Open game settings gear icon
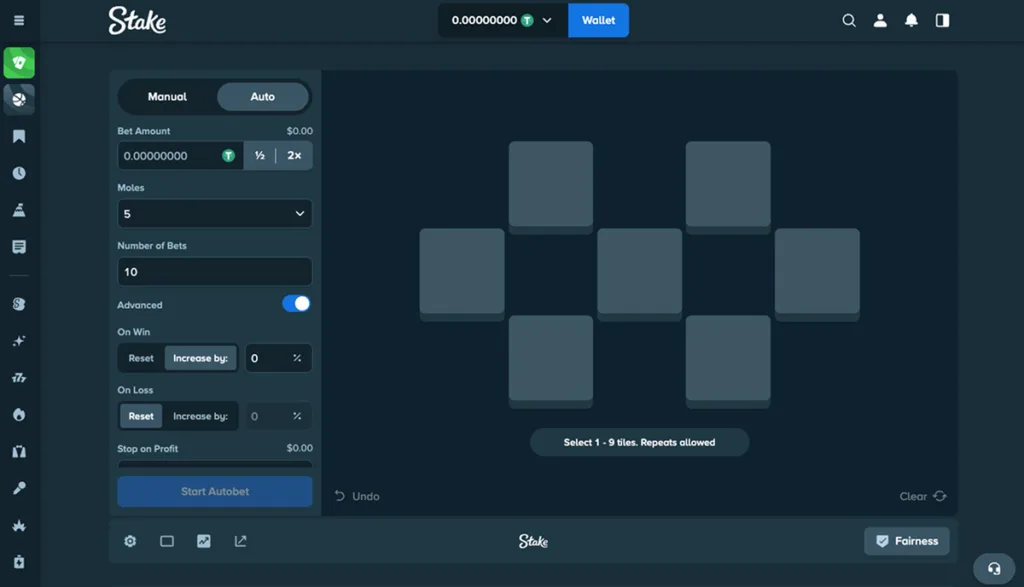This screenshot has height=587, width=1024. click(130, 541)
